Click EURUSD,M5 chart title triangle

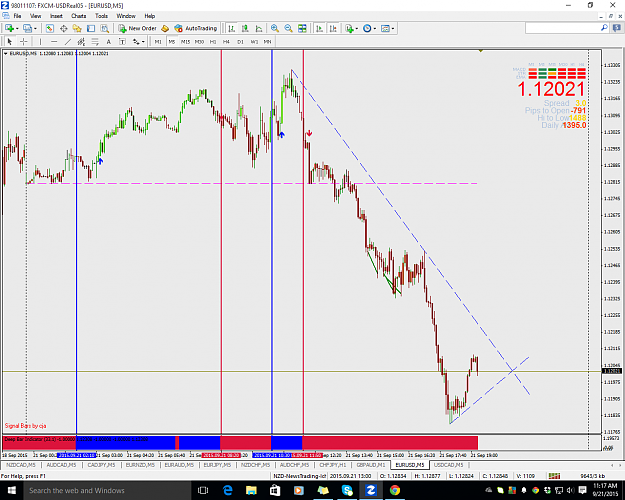click(x=6, y=53)
